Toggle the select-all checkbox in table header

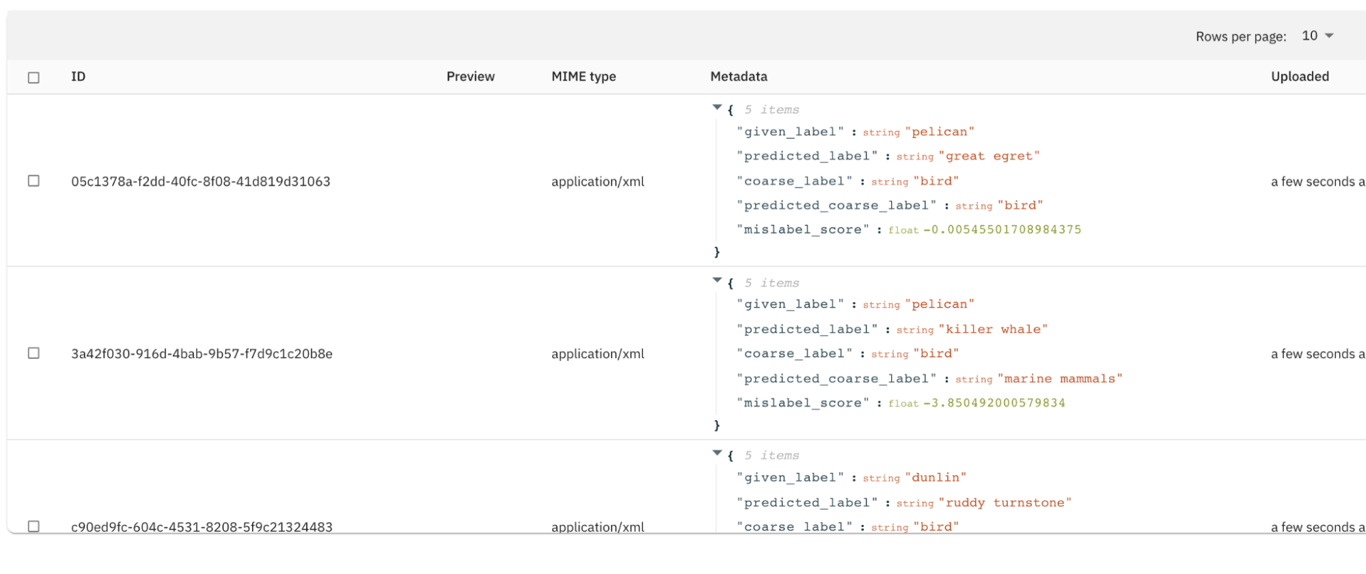(34, 77)
